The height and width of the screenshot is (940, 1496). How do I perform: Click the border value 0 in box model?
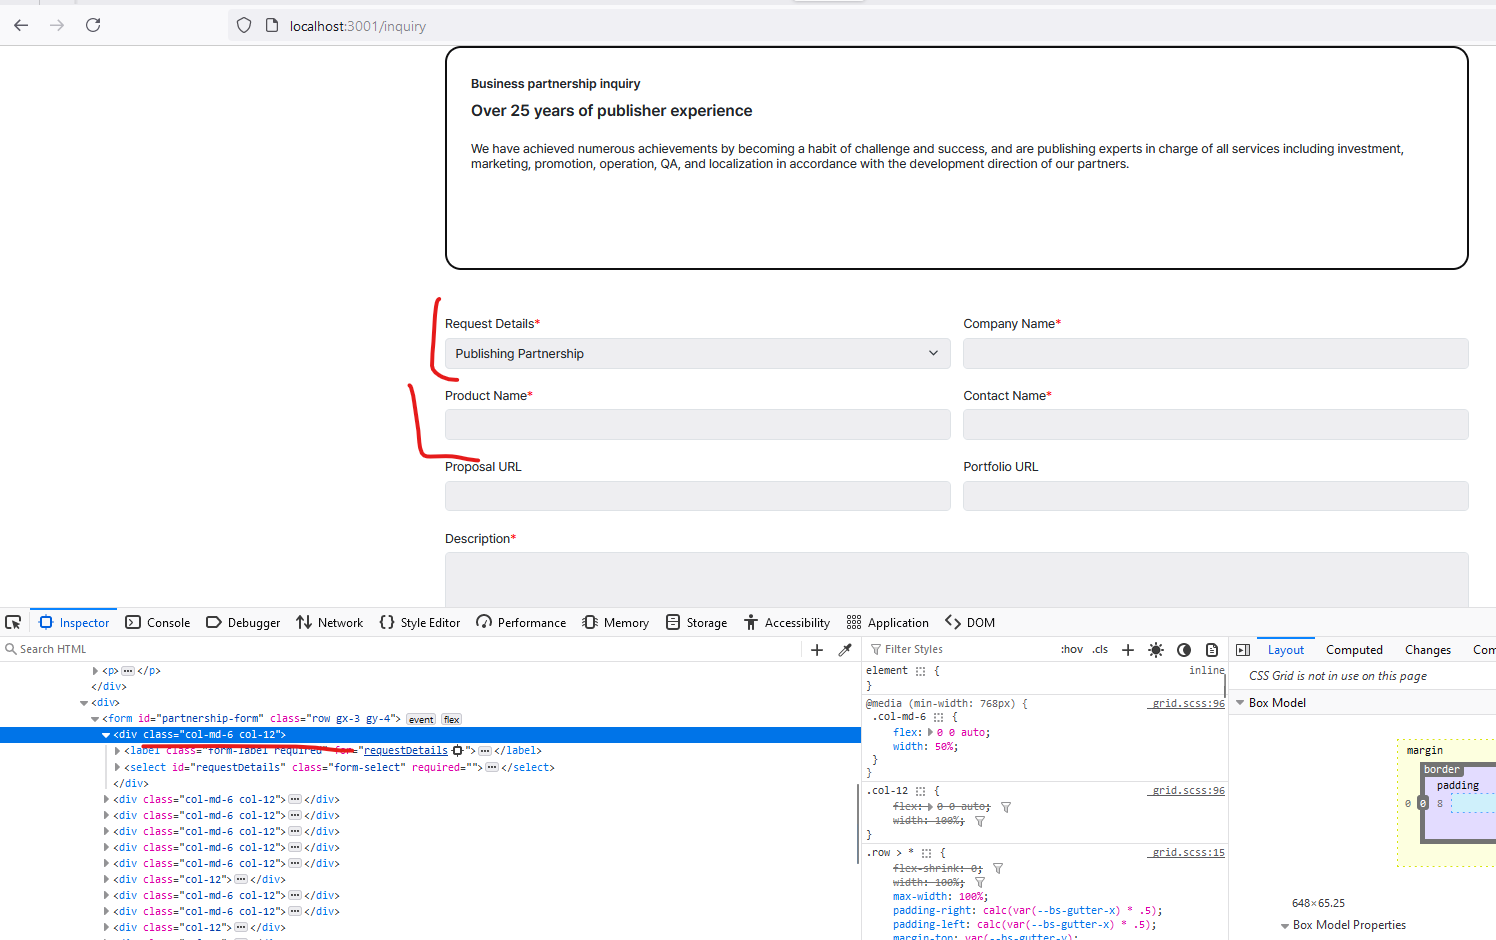(1422, 803)
